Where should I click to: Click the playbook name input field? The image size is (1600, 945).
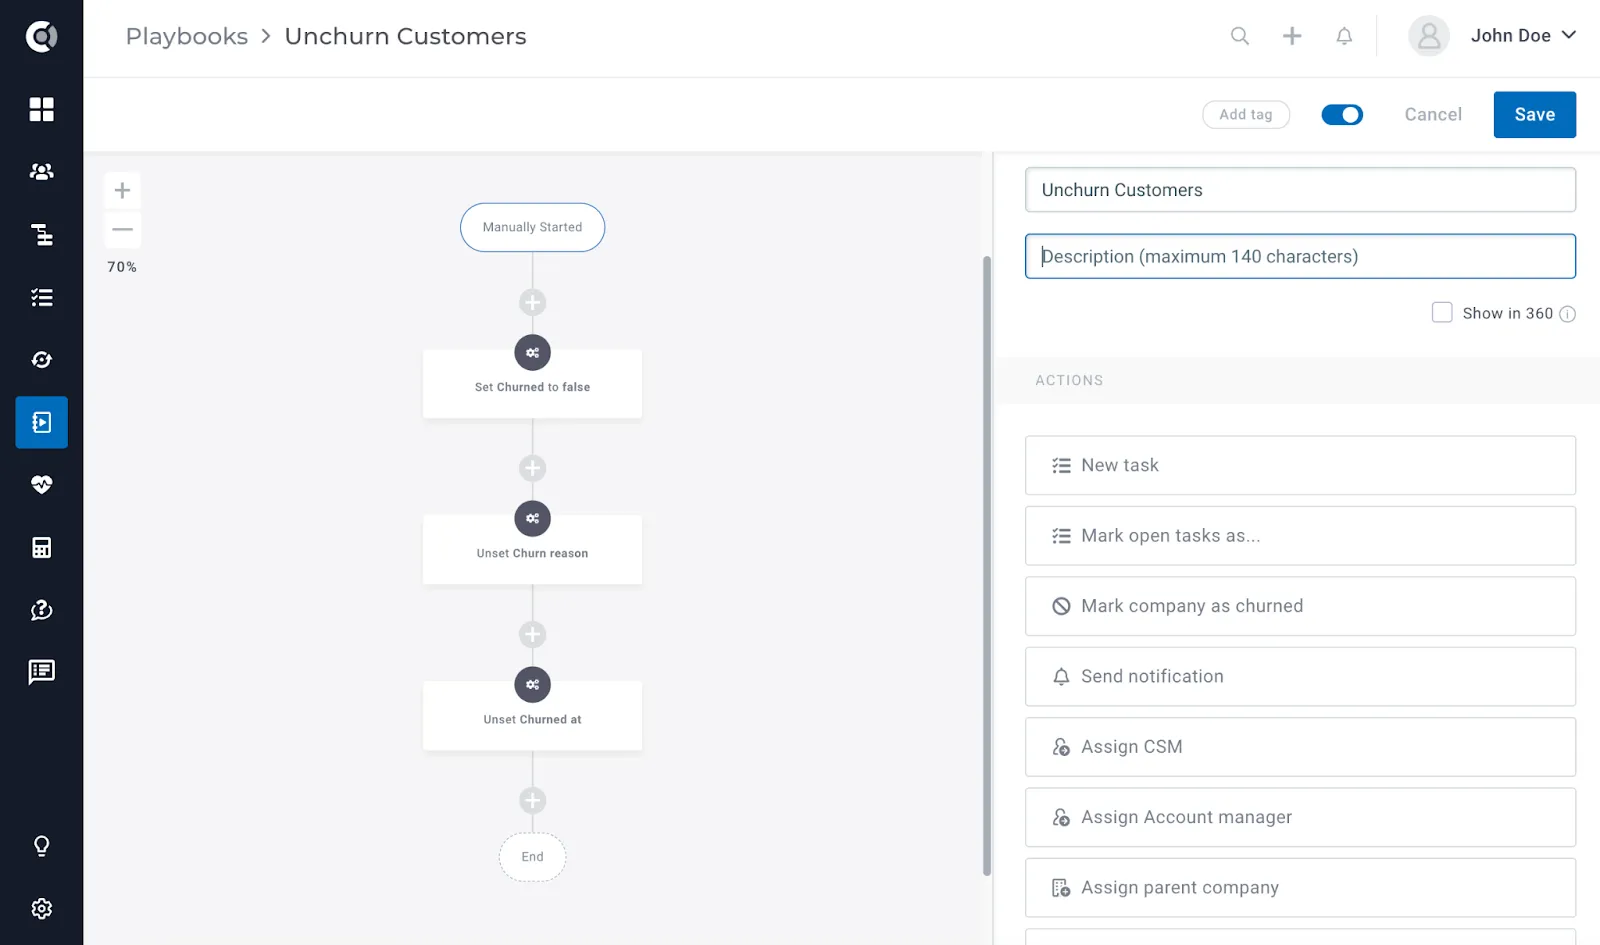click(x=1300, y=190)
